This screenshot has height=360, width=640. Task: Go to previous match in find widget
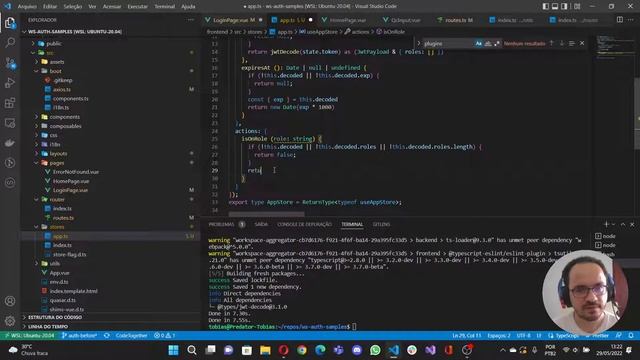pos(551,43)
